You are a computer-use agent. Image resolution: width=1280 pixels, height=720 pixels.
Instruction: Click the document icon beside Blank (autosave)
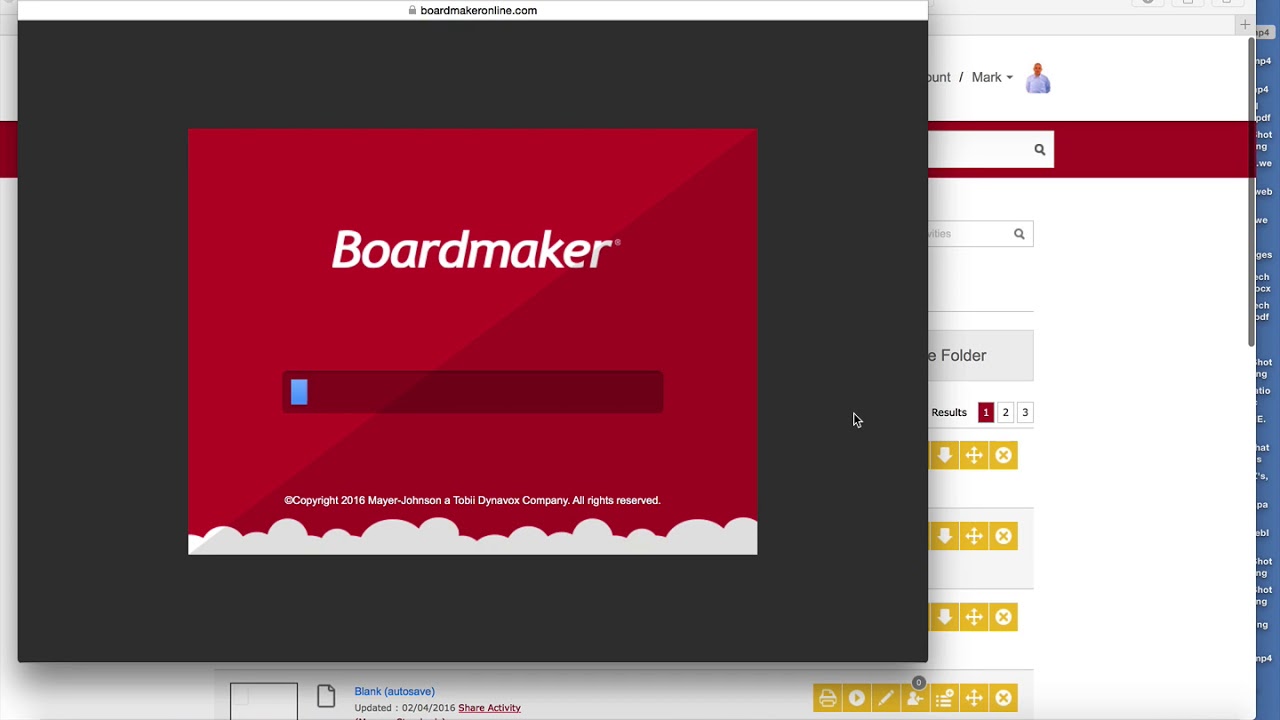pos(325,696)
